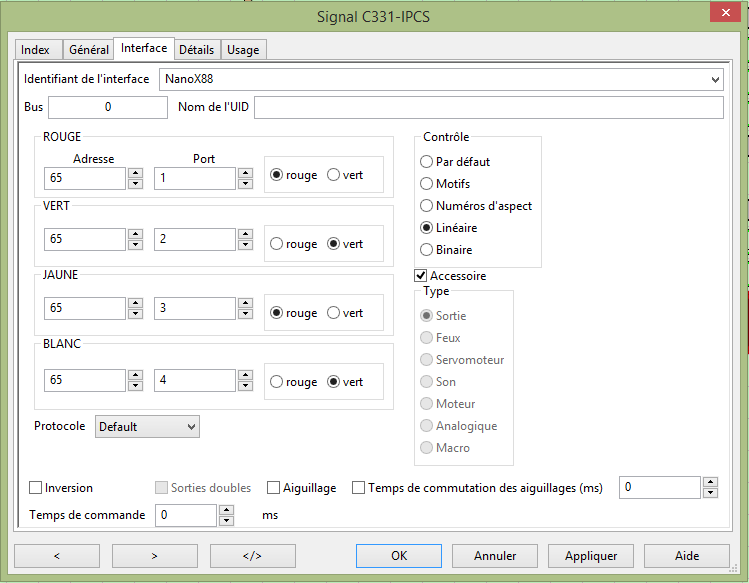Select 'vert' radio in ROUGE group
The image size is (749, 583).
point(334,175)
